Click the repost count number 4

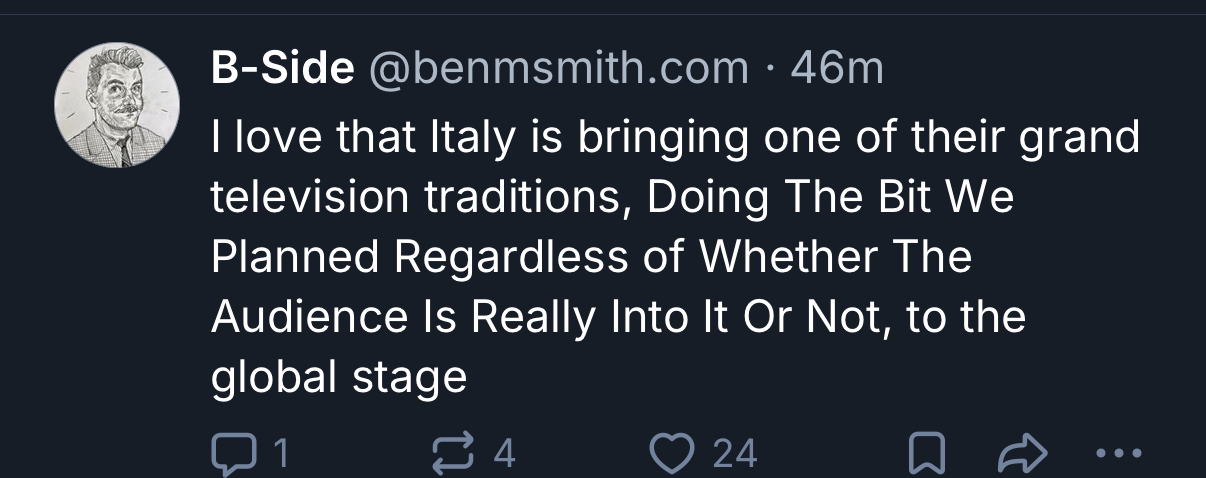505,455
